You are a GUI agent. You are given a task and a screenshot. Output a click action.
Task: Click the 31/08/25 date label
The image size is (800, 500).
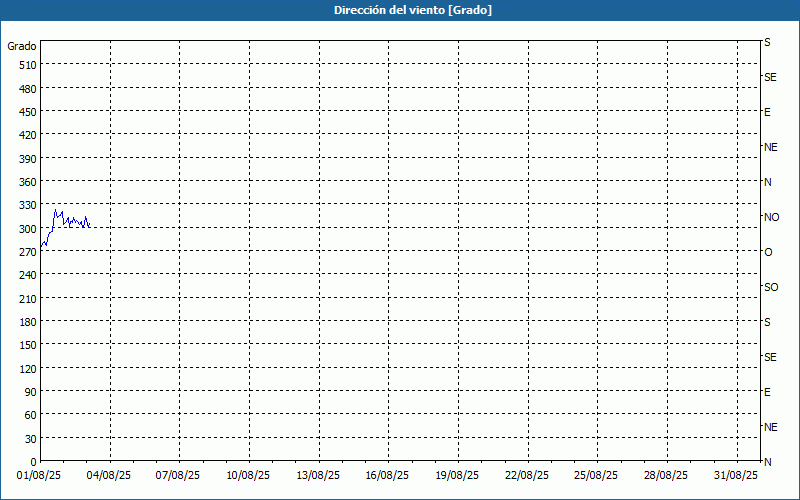(736, 476)
